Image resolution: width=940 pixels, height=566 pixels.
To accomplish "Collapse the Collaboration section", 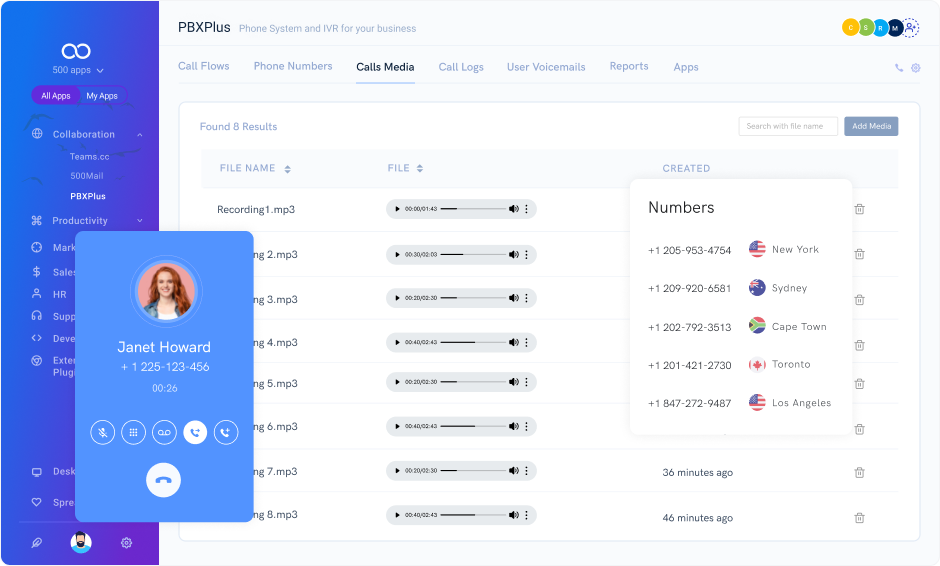I will [x=139, y=134].
